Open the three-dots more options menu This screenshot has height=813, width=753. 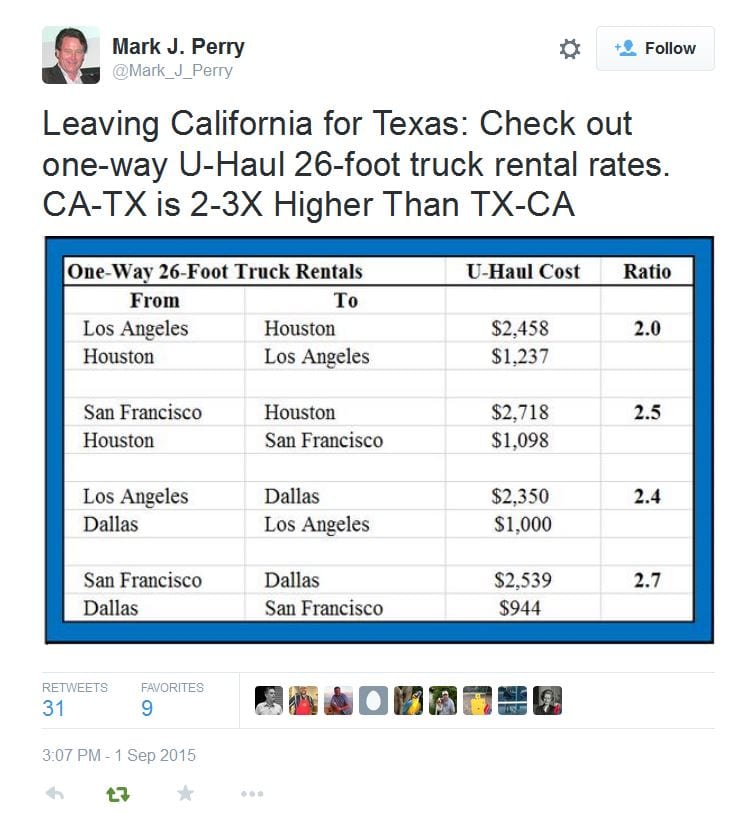pyautogui.click(x=252, y=793)
